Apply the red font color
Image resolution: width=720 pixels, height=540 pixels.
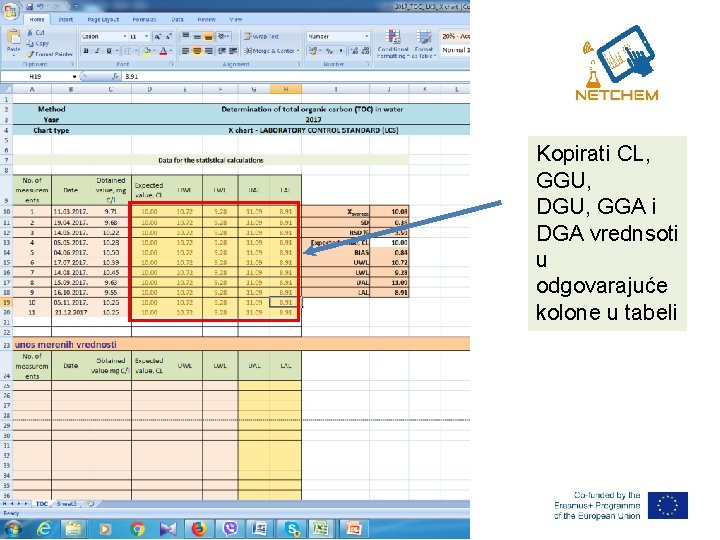pos(163,51)
